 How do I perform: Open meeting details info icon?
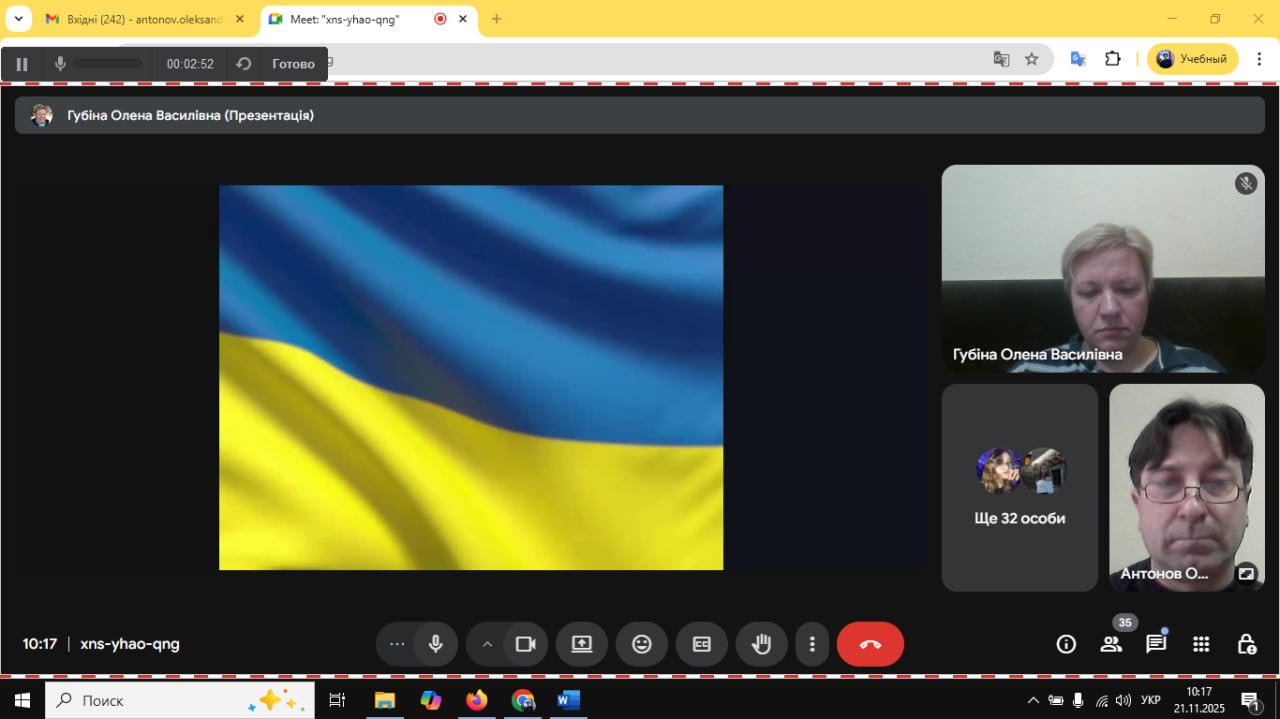pyautogui.click(x=1066, y=644)
